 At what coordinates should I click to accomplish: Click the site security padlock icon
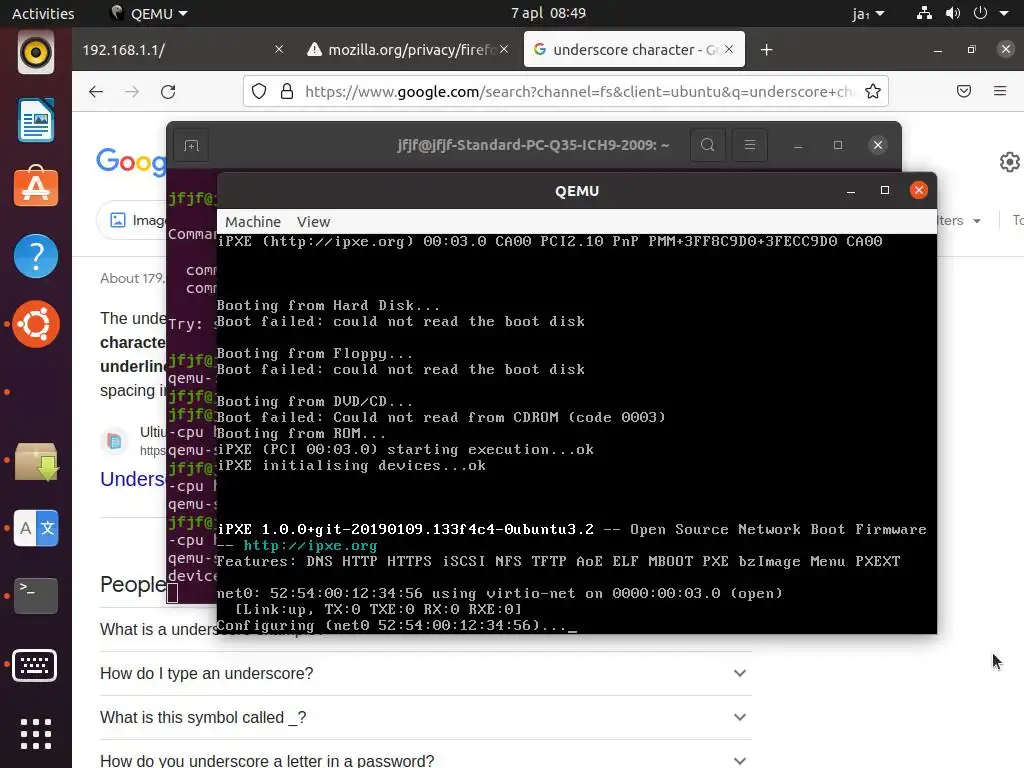[x=287, y=91]
